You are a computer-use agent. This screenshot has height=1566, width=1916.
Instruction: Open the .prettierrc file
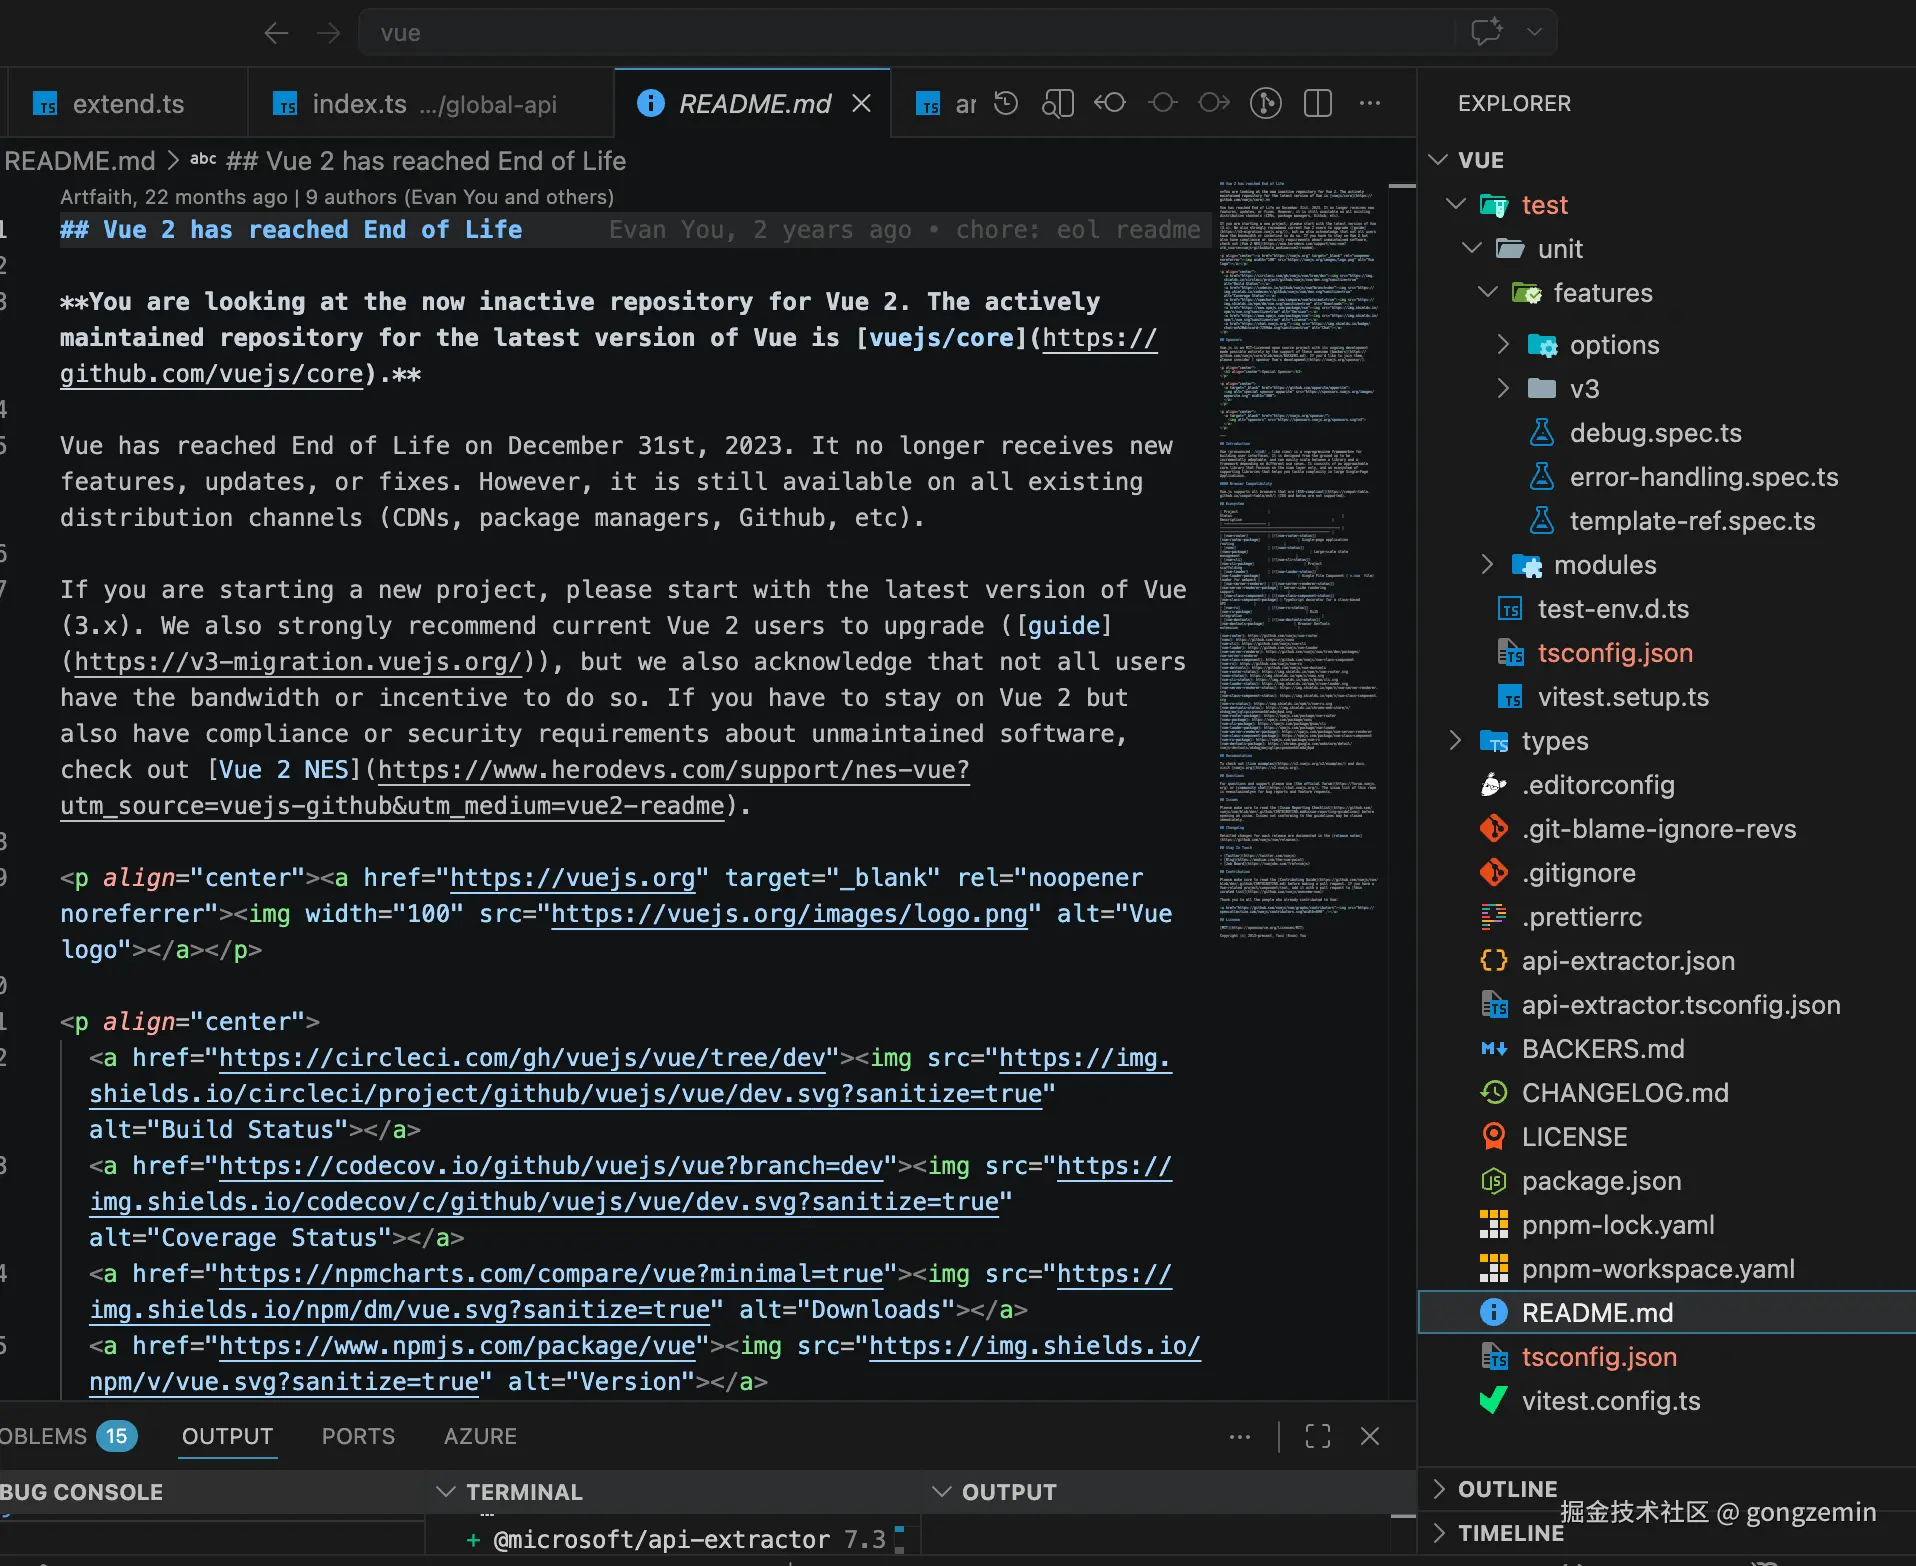[x=1582, y=917]
